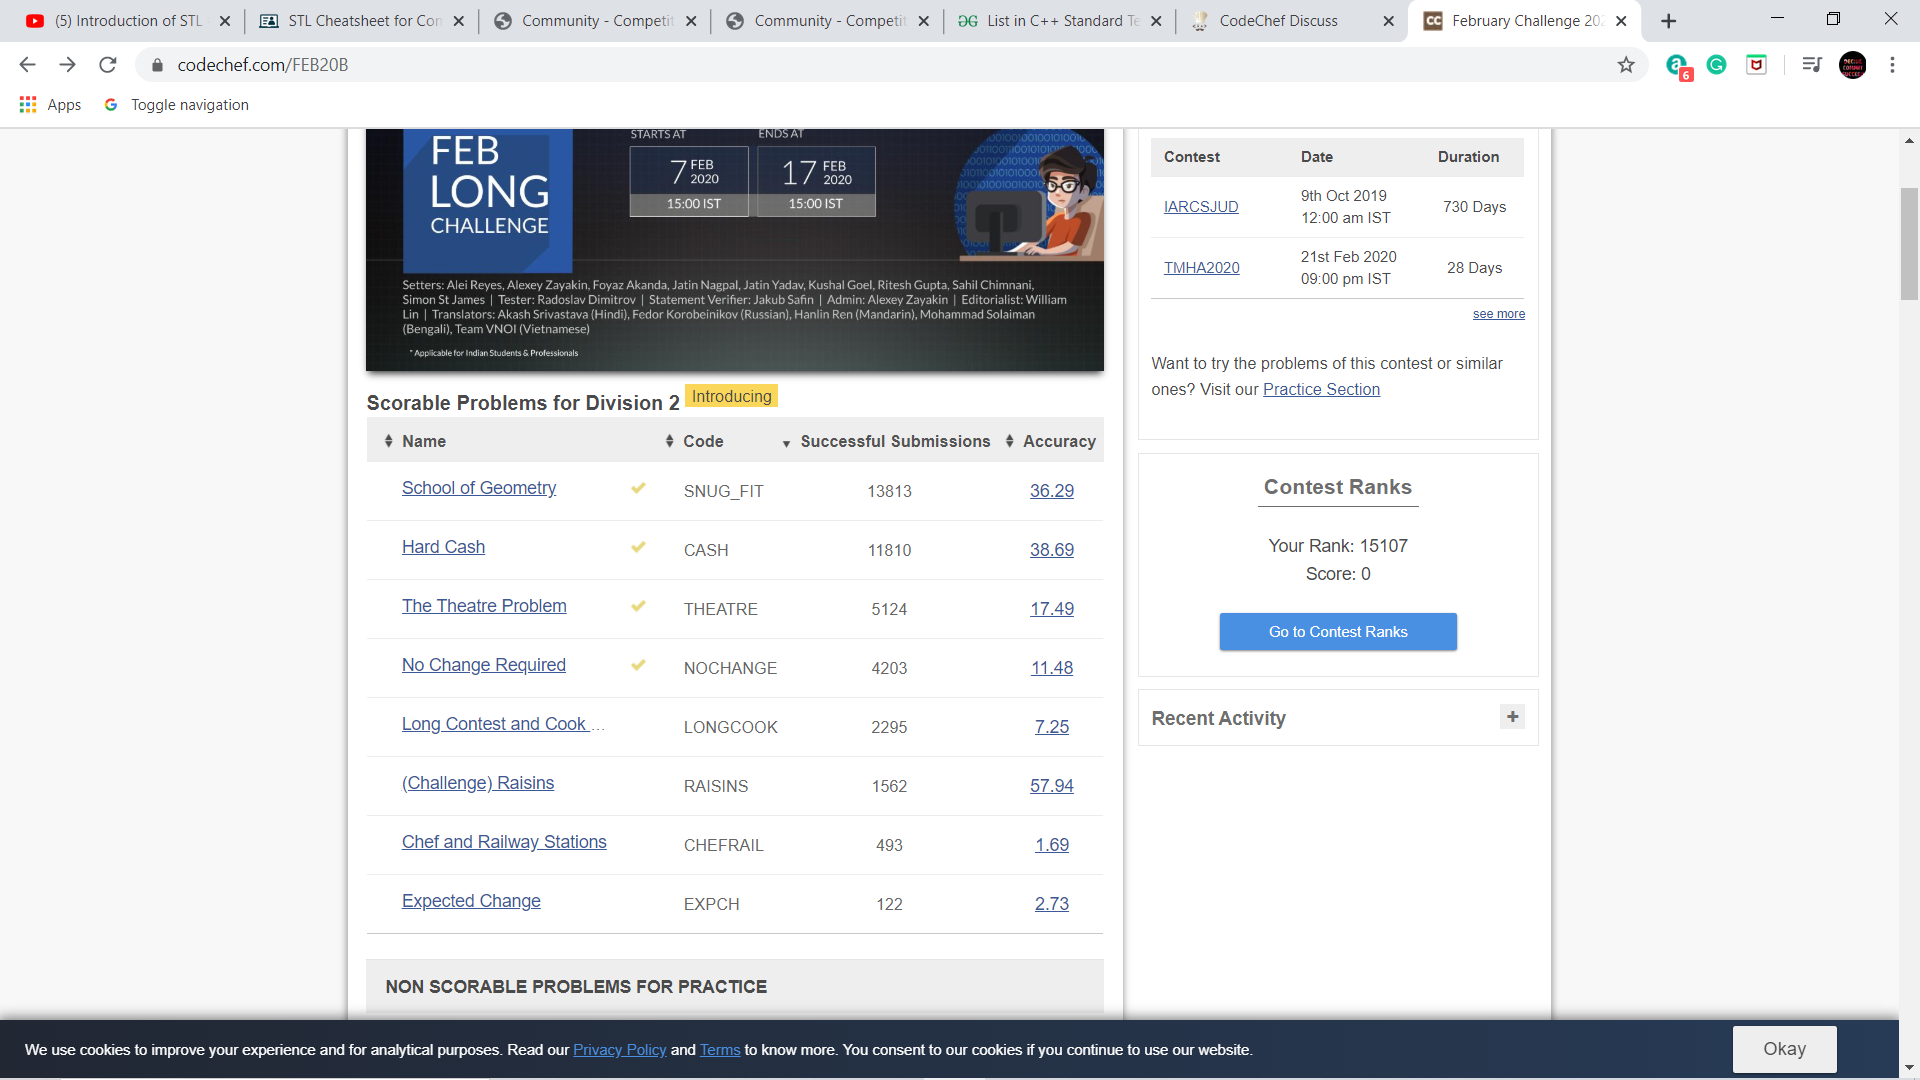Sort problems by Accuracy column

[1058, 441]
